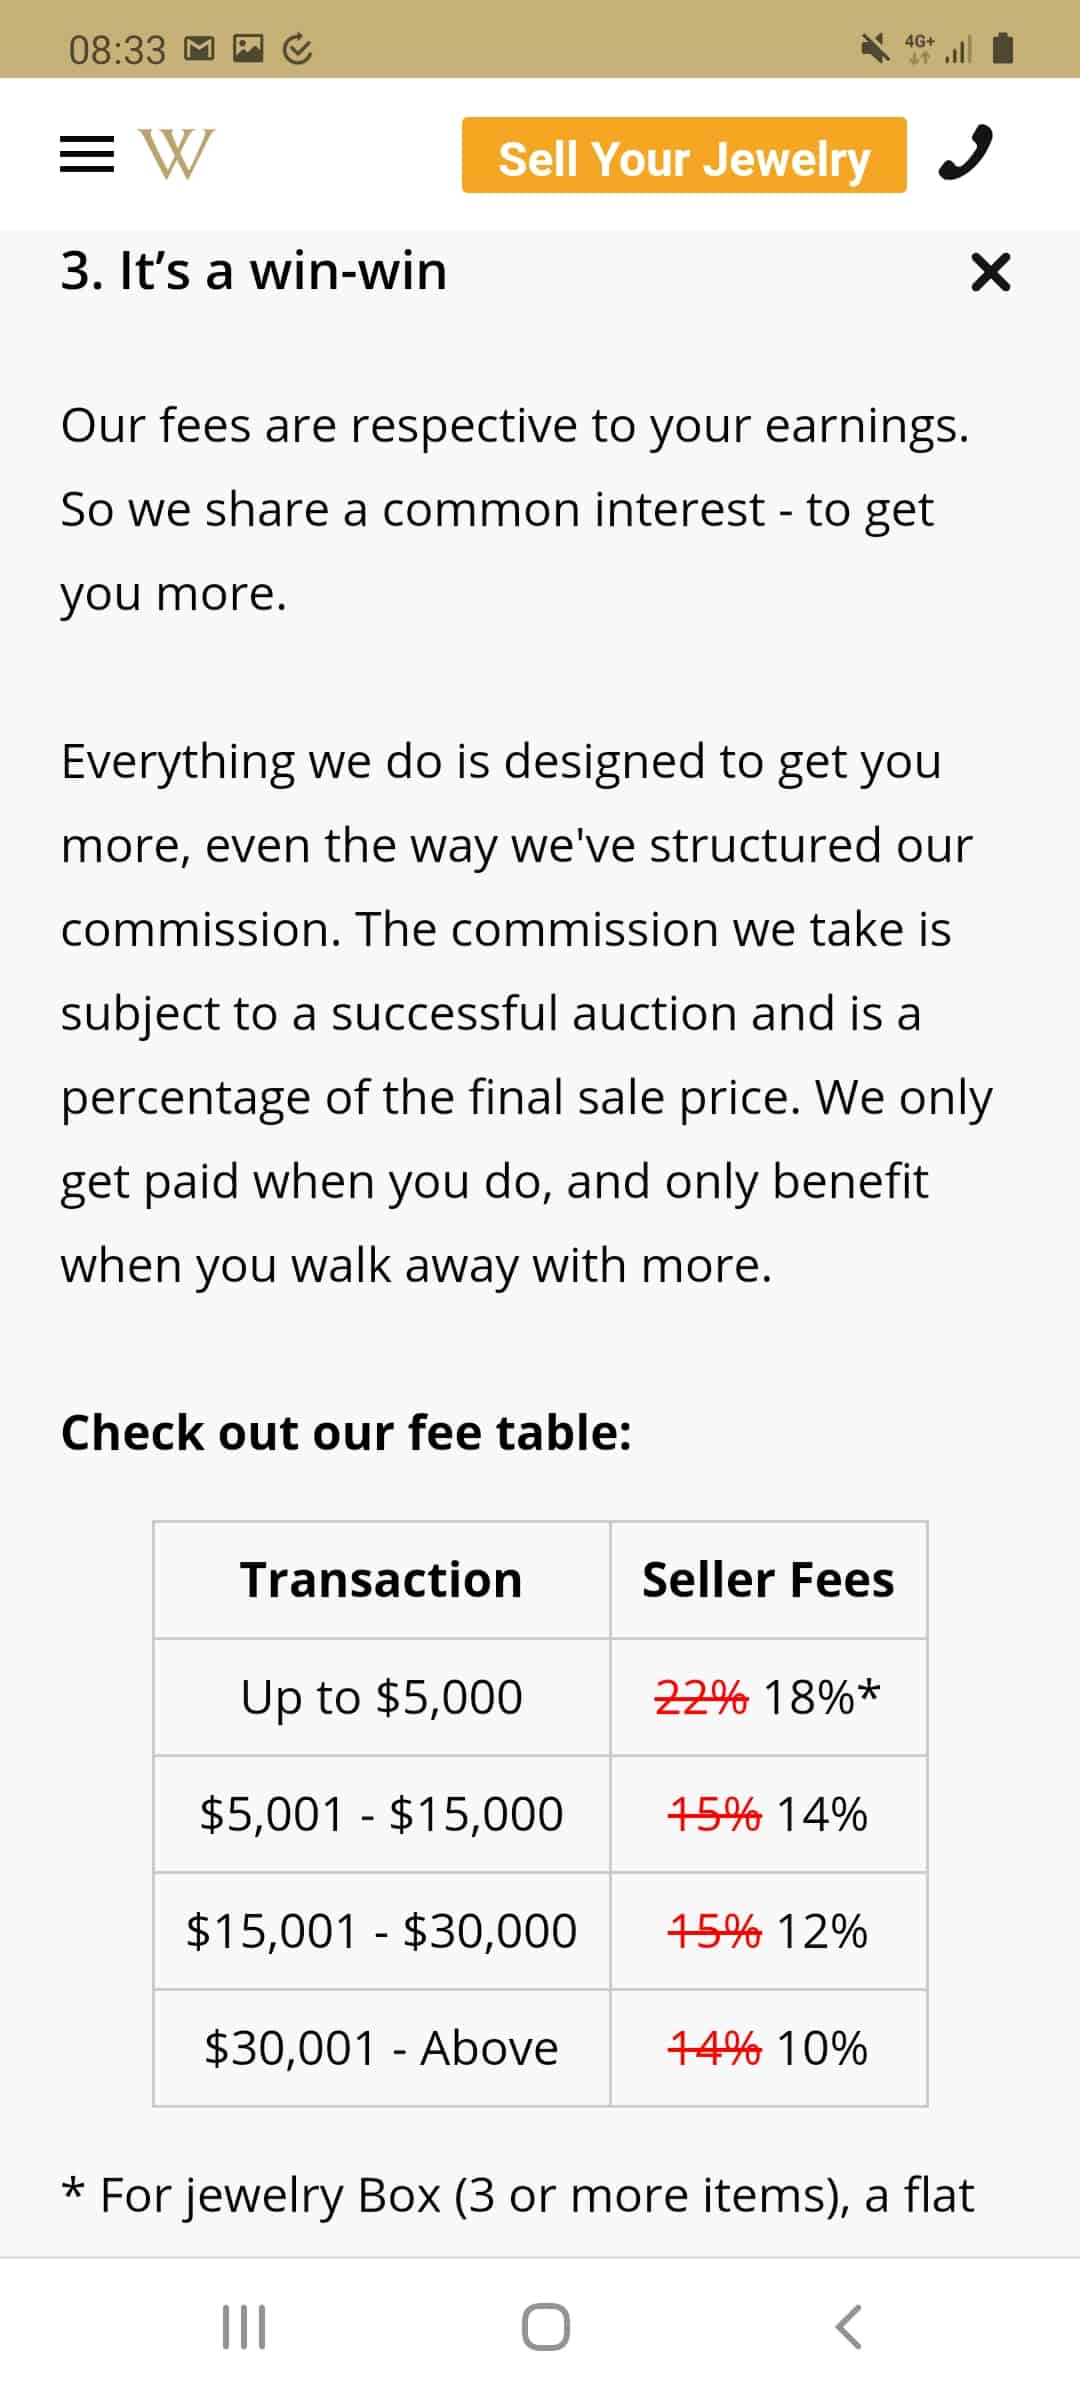Open Android recent apps button

pos(243,2326)
